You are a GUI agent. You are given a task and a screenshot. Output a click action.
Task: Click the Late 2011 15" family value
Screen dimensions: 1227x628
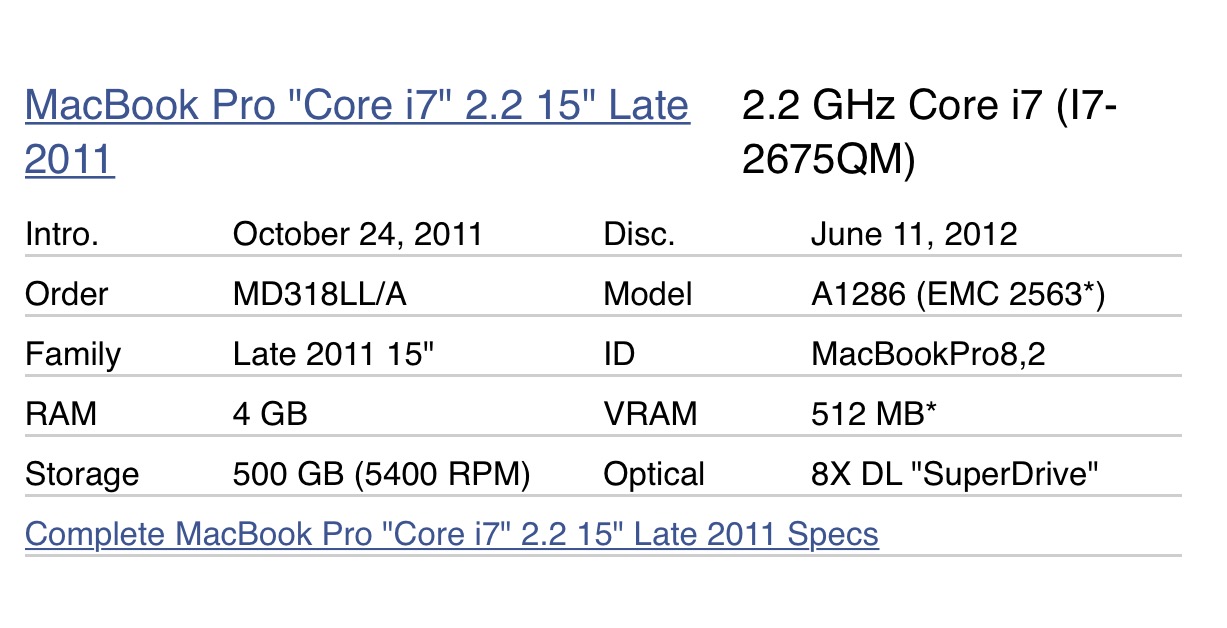pyautogui.click(x=333, y=355)
